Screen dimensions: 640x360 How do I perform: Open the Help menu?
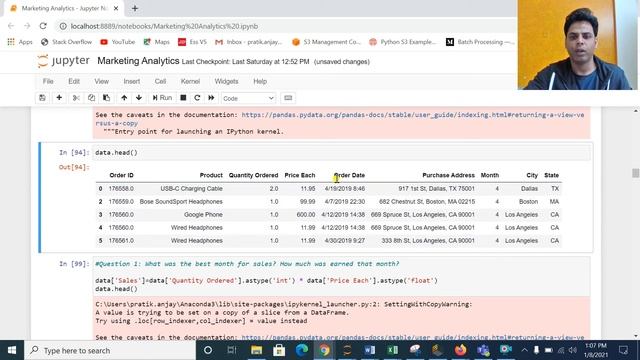pos(260,81)
